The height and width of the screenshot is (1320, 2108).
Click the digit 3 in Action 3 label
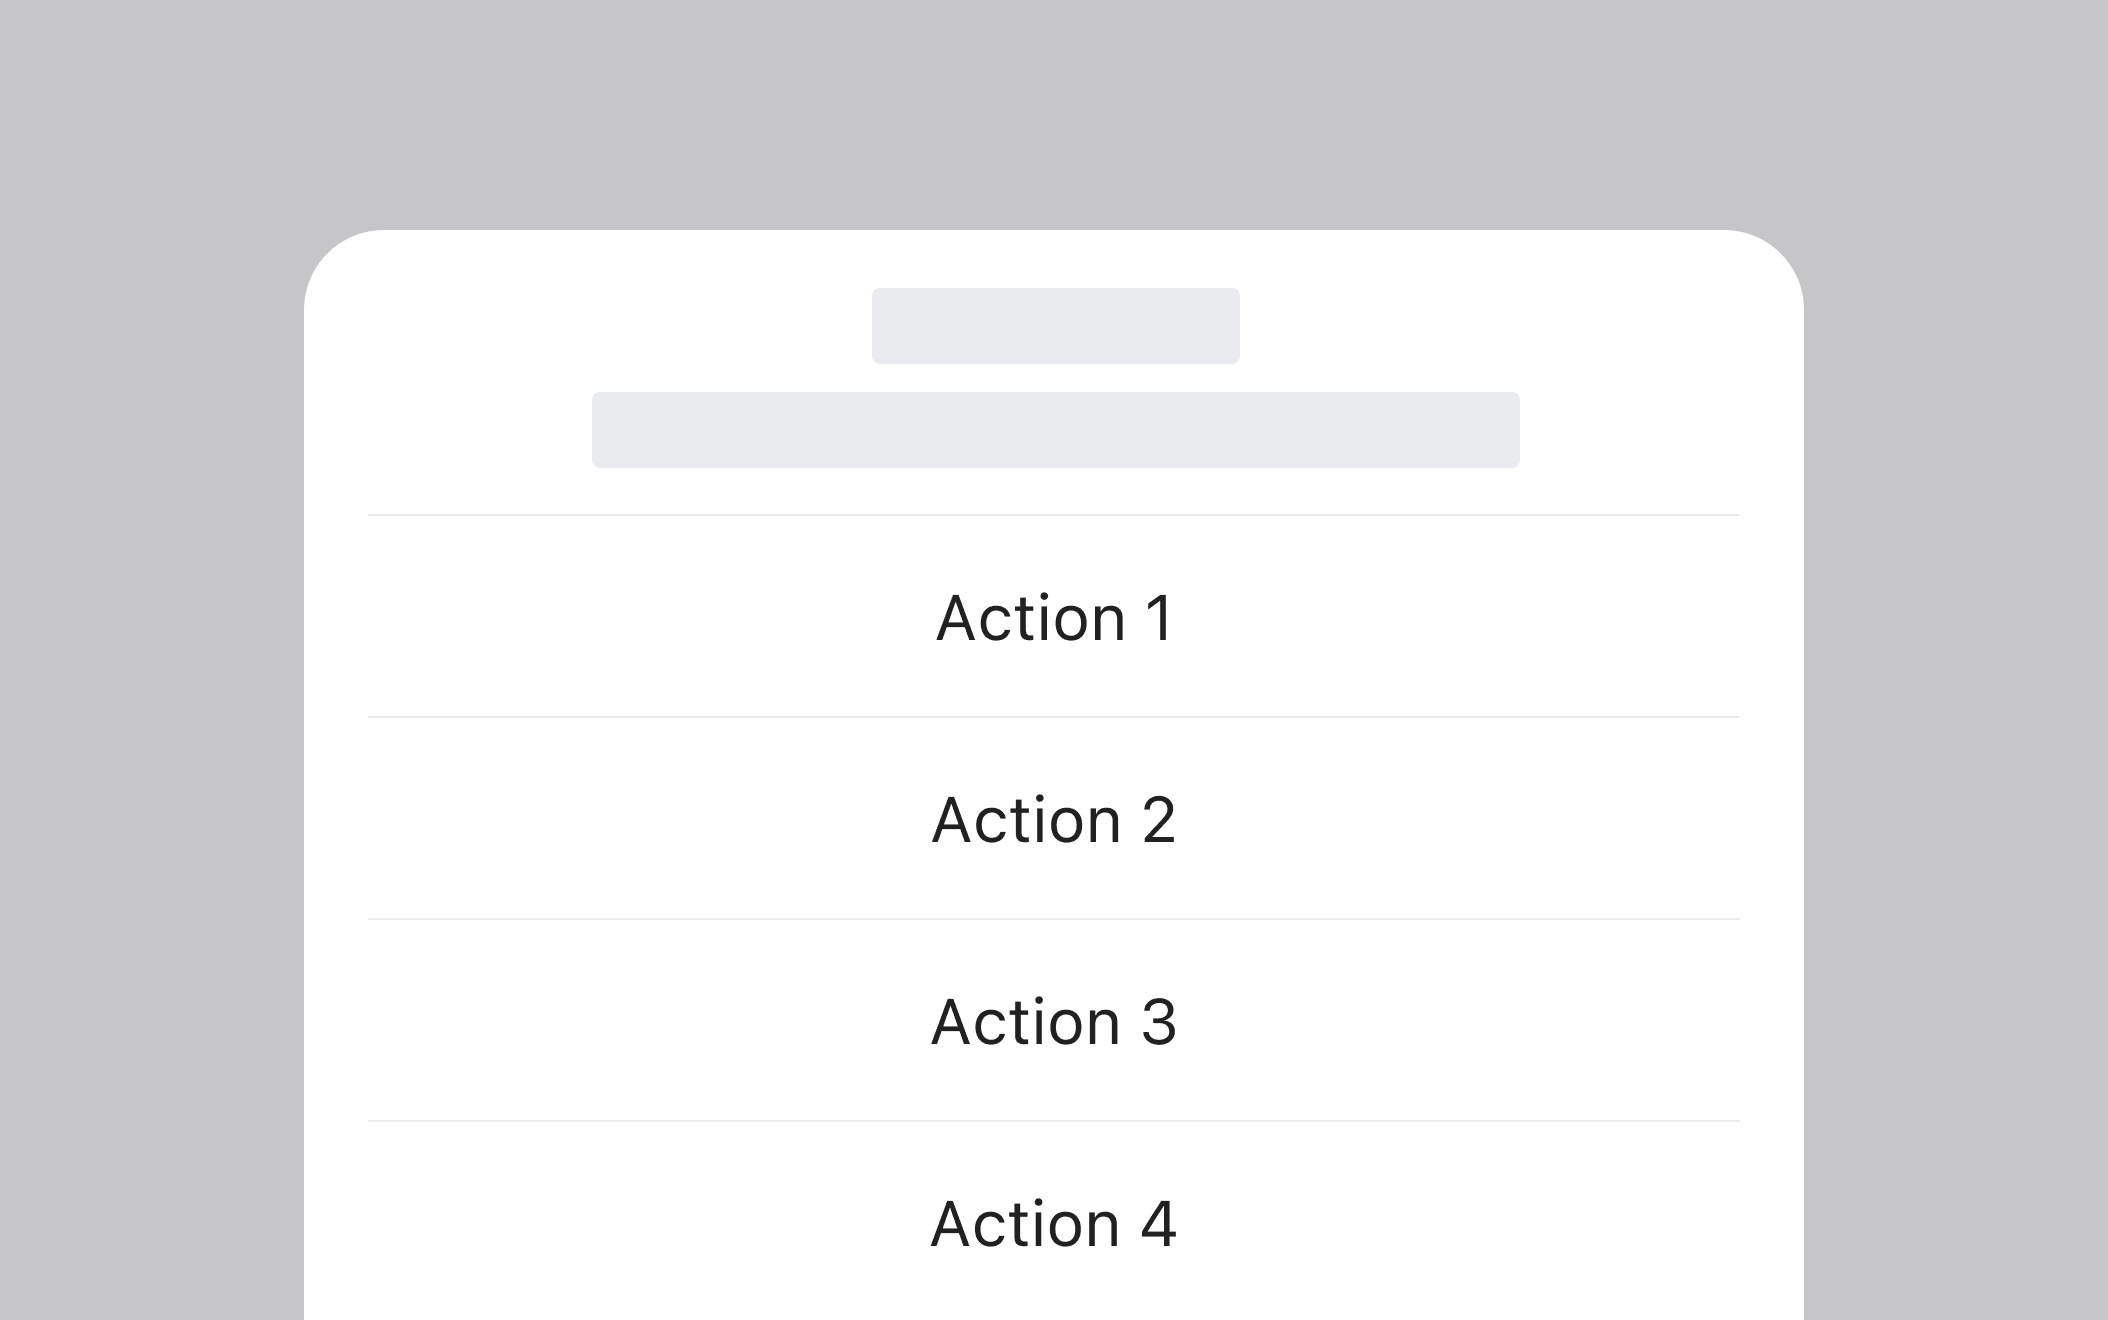1159,1022
